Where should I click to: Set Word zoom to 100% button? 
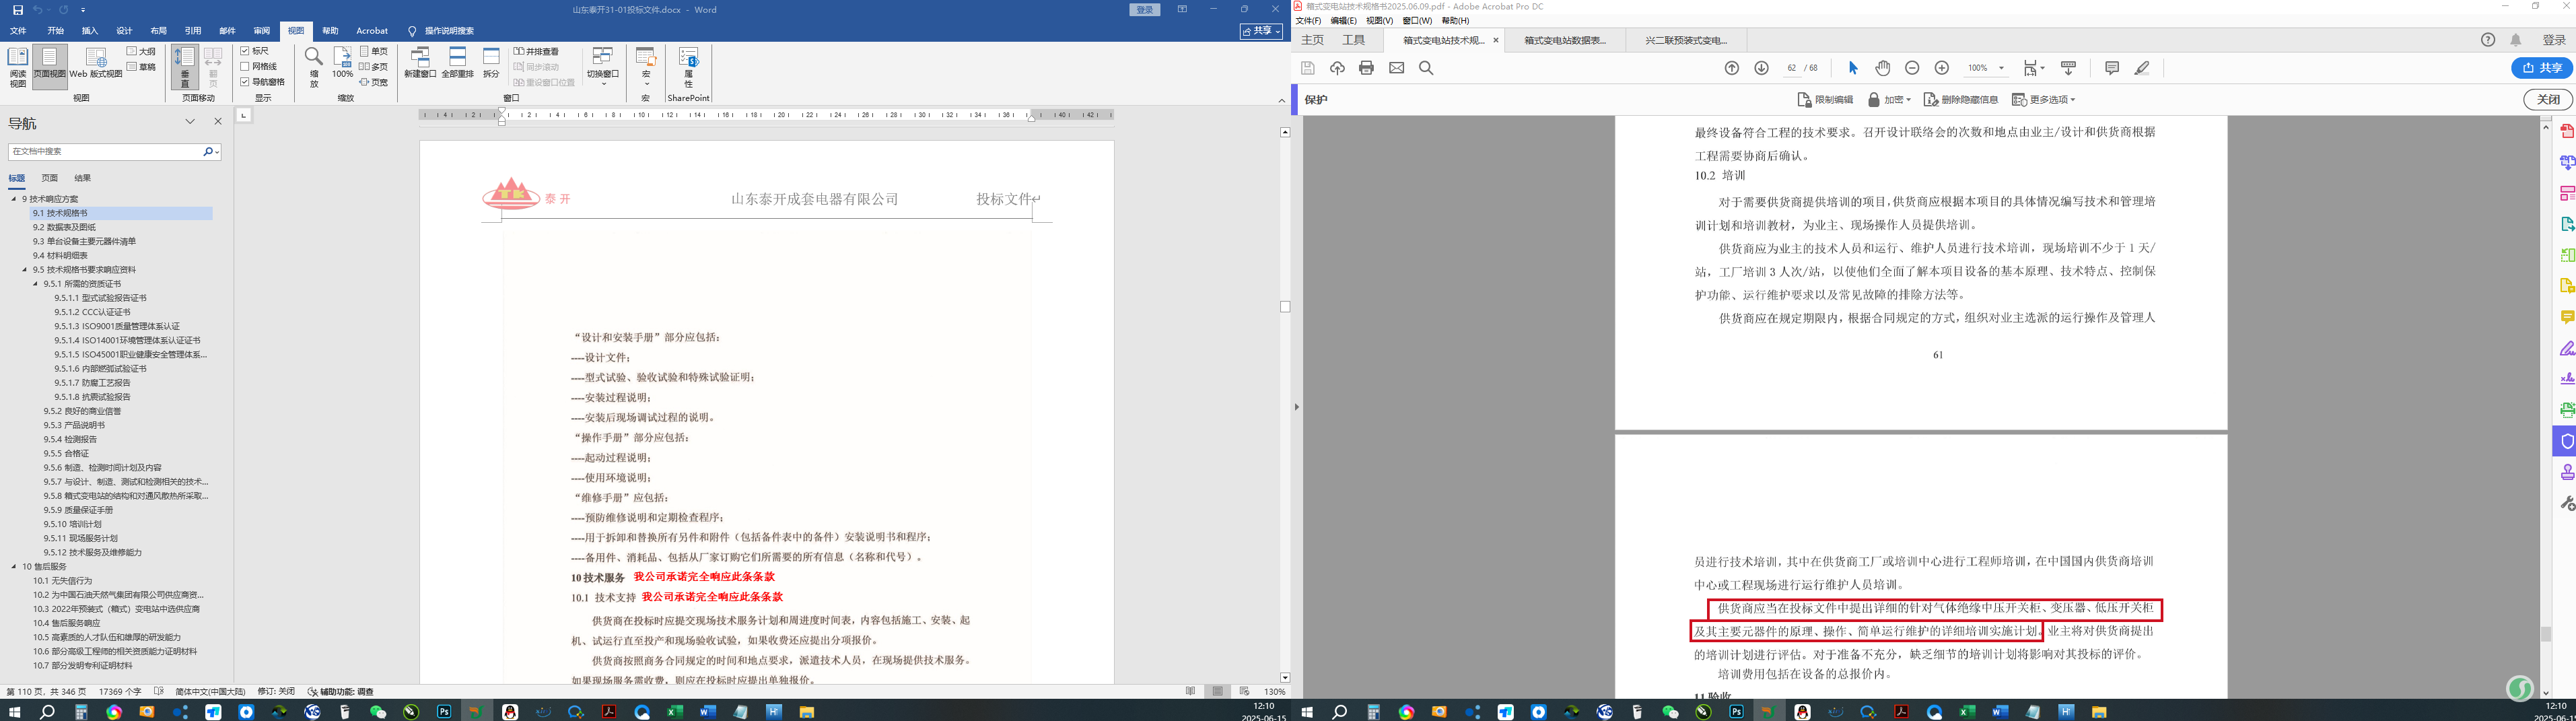[342, 63]
